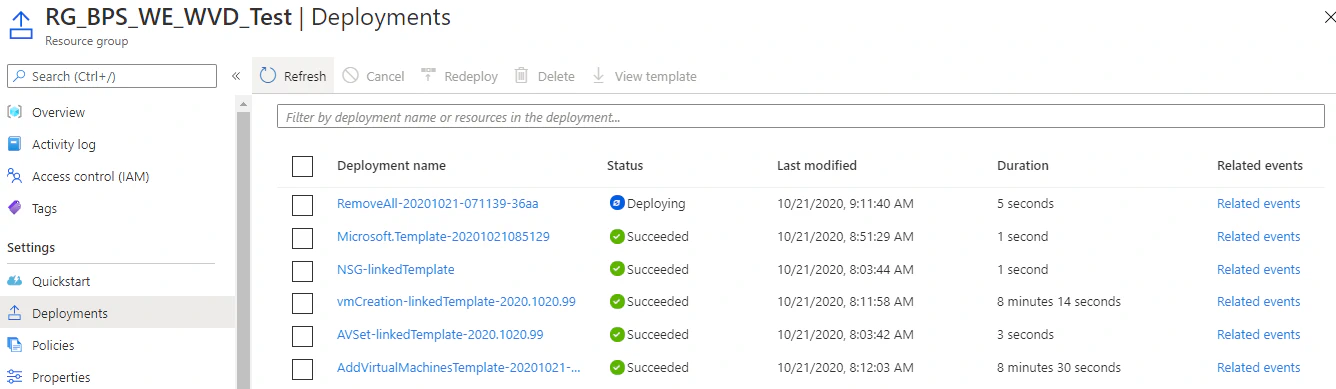Click the Cancel icon in the toolbar
1336x389 pixels.
(x=350, y=76)
